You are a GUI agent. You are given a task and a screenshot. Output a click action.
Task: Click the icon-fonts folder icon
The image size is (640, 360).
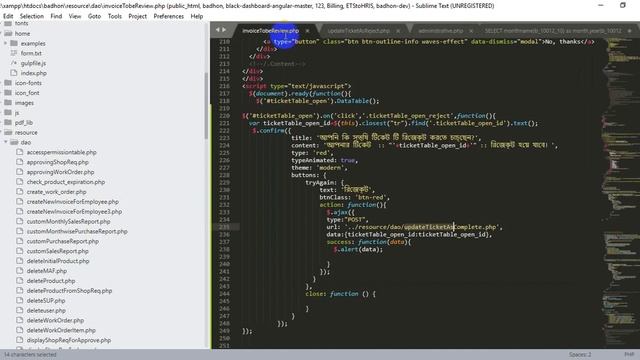(8, 83)
